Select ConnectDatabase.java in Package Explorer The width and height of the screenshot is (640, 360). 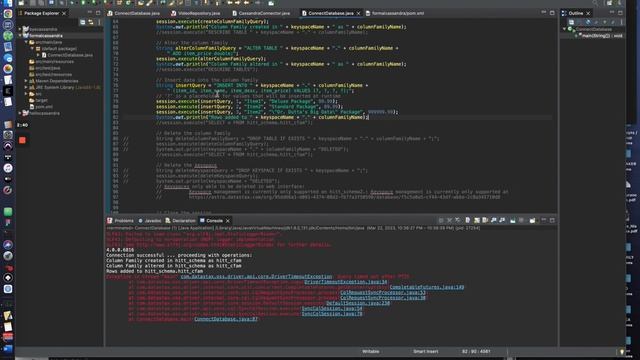click(70, 55)
